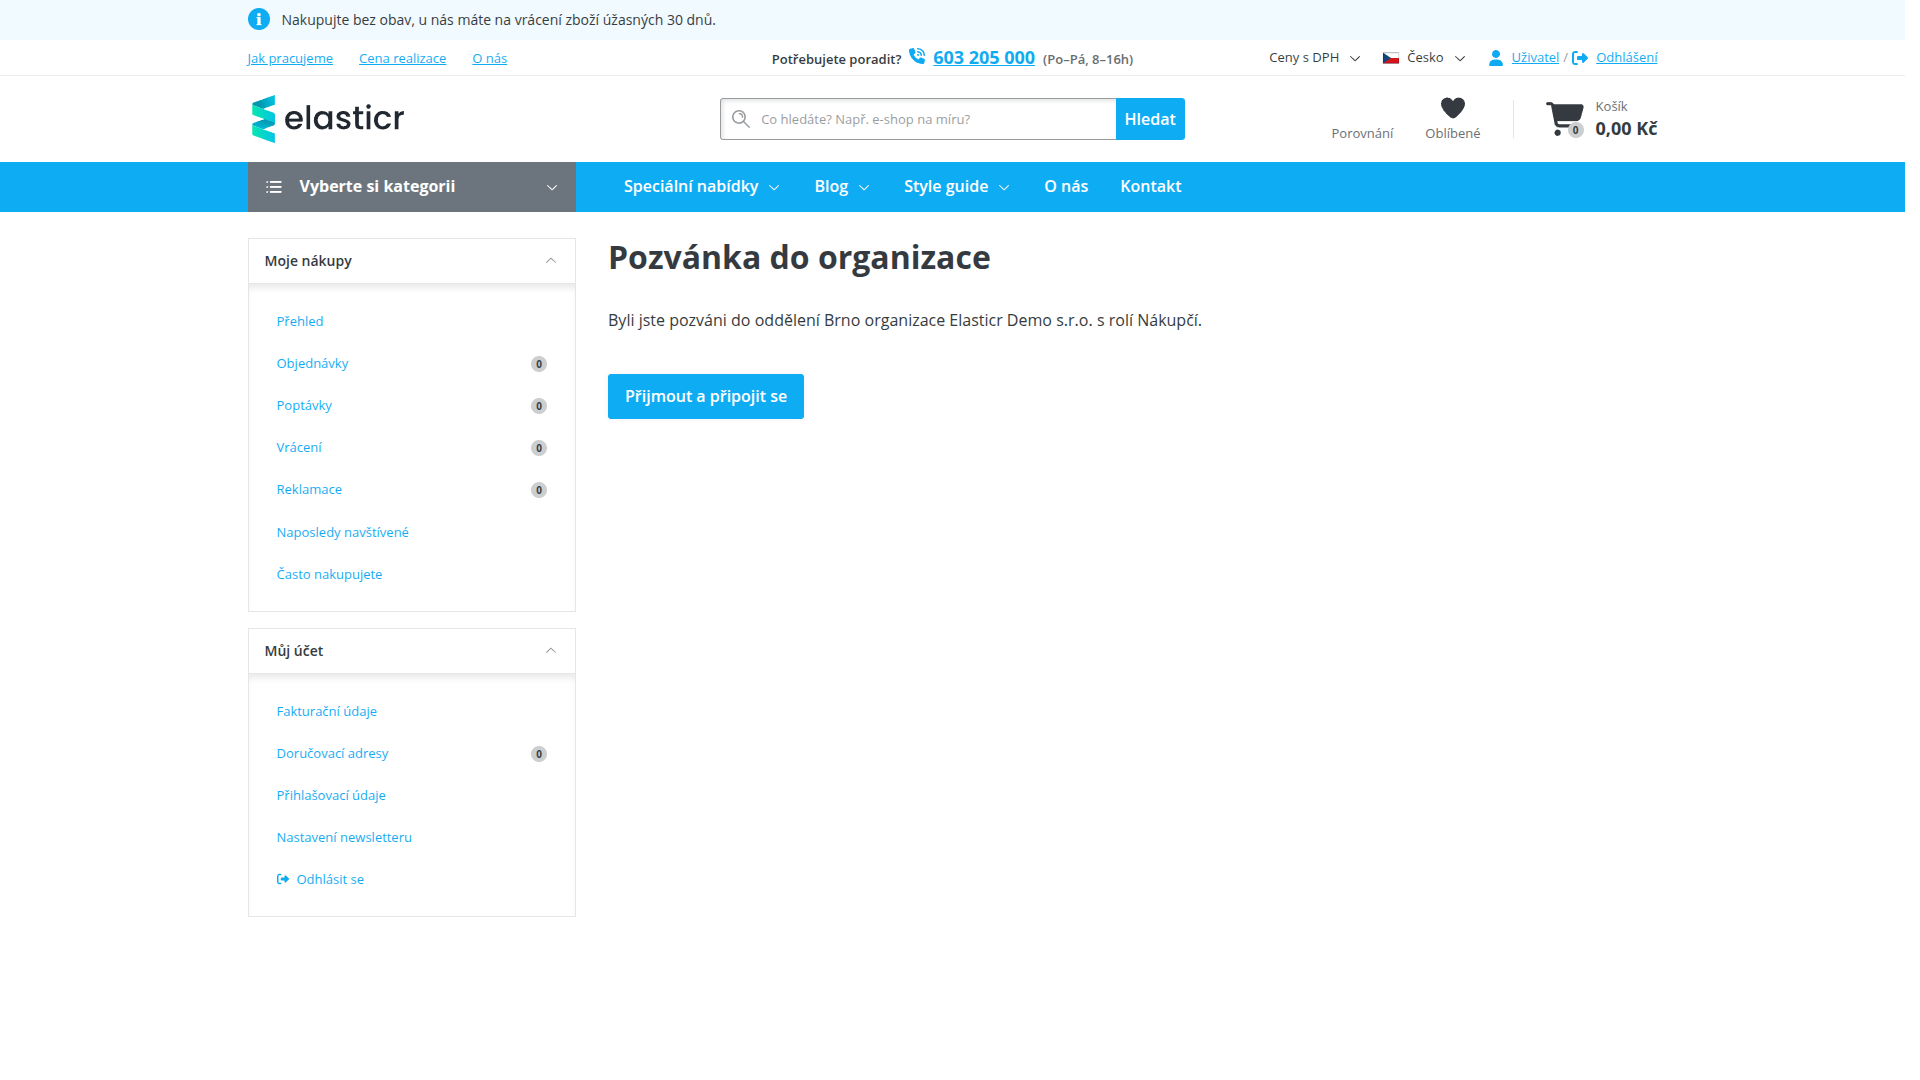Click Přijmout a připojit se button

[x=706, y=397]
